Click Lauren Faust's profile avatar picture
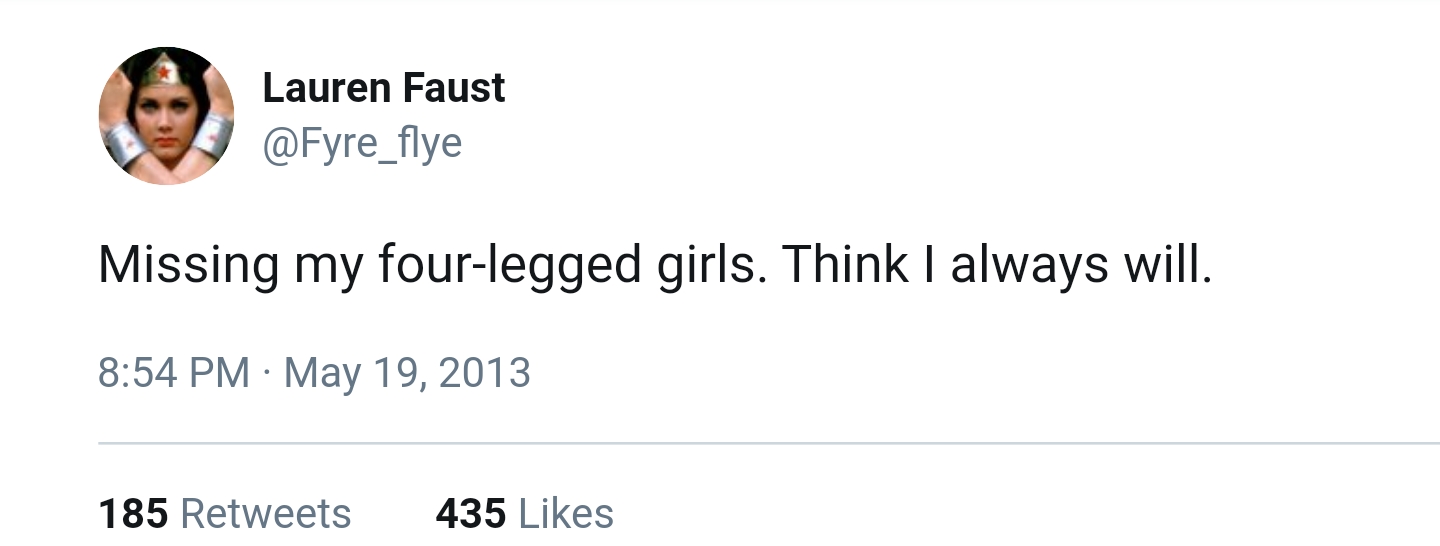 click(166, 116)
